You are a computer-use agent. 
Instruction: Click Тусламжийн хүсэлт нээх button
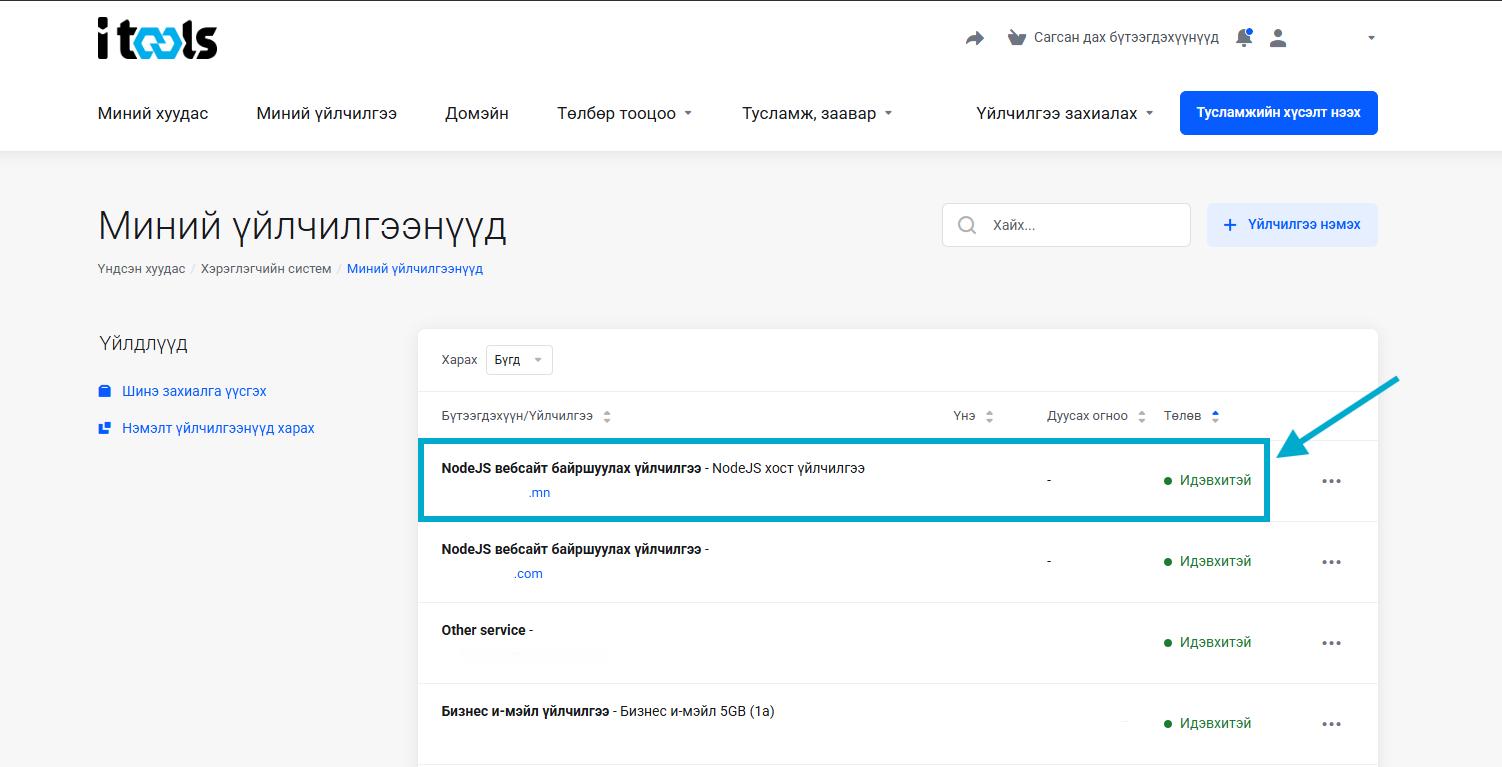(x=1279, y=113)
